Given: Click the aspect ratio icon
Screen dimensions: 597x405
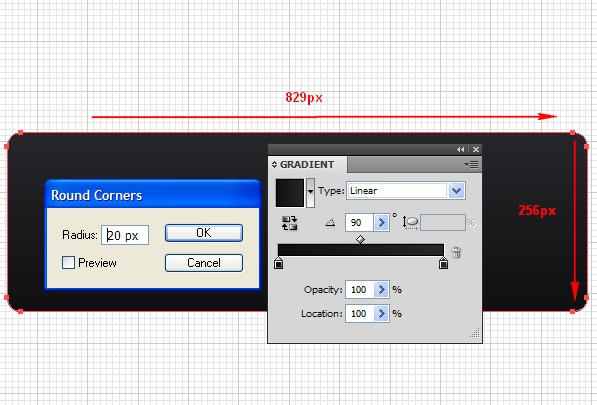Looking at the screenshot, I should click(410, 223).
